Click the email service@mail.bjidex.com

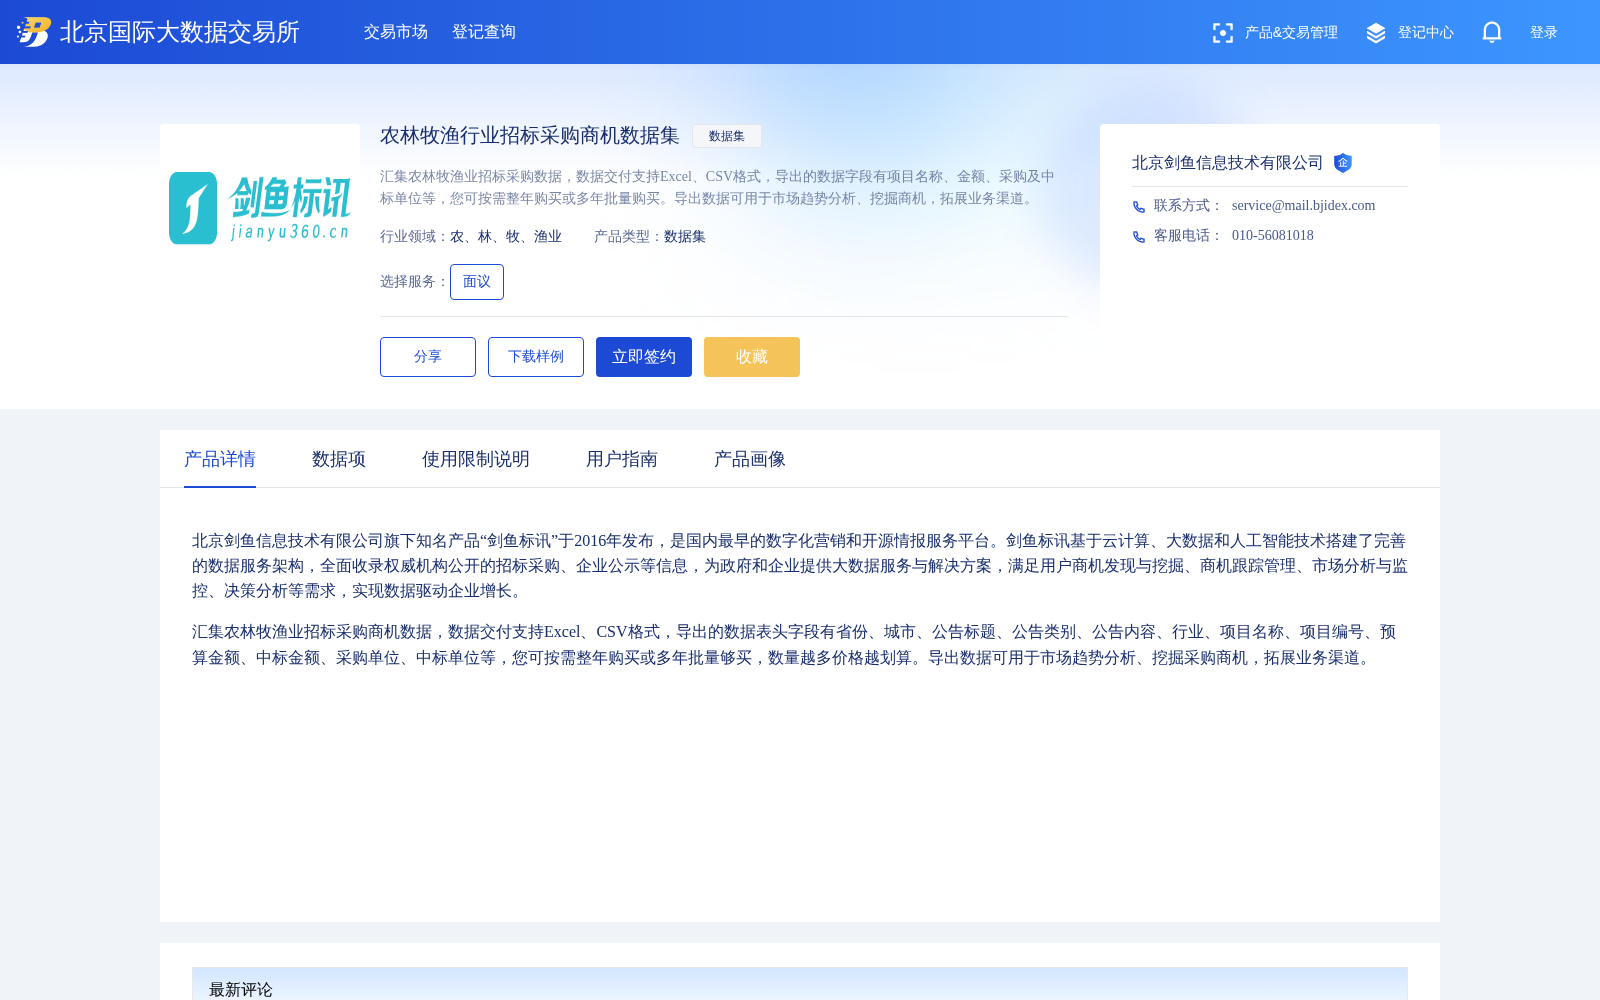coord(1303,206)
